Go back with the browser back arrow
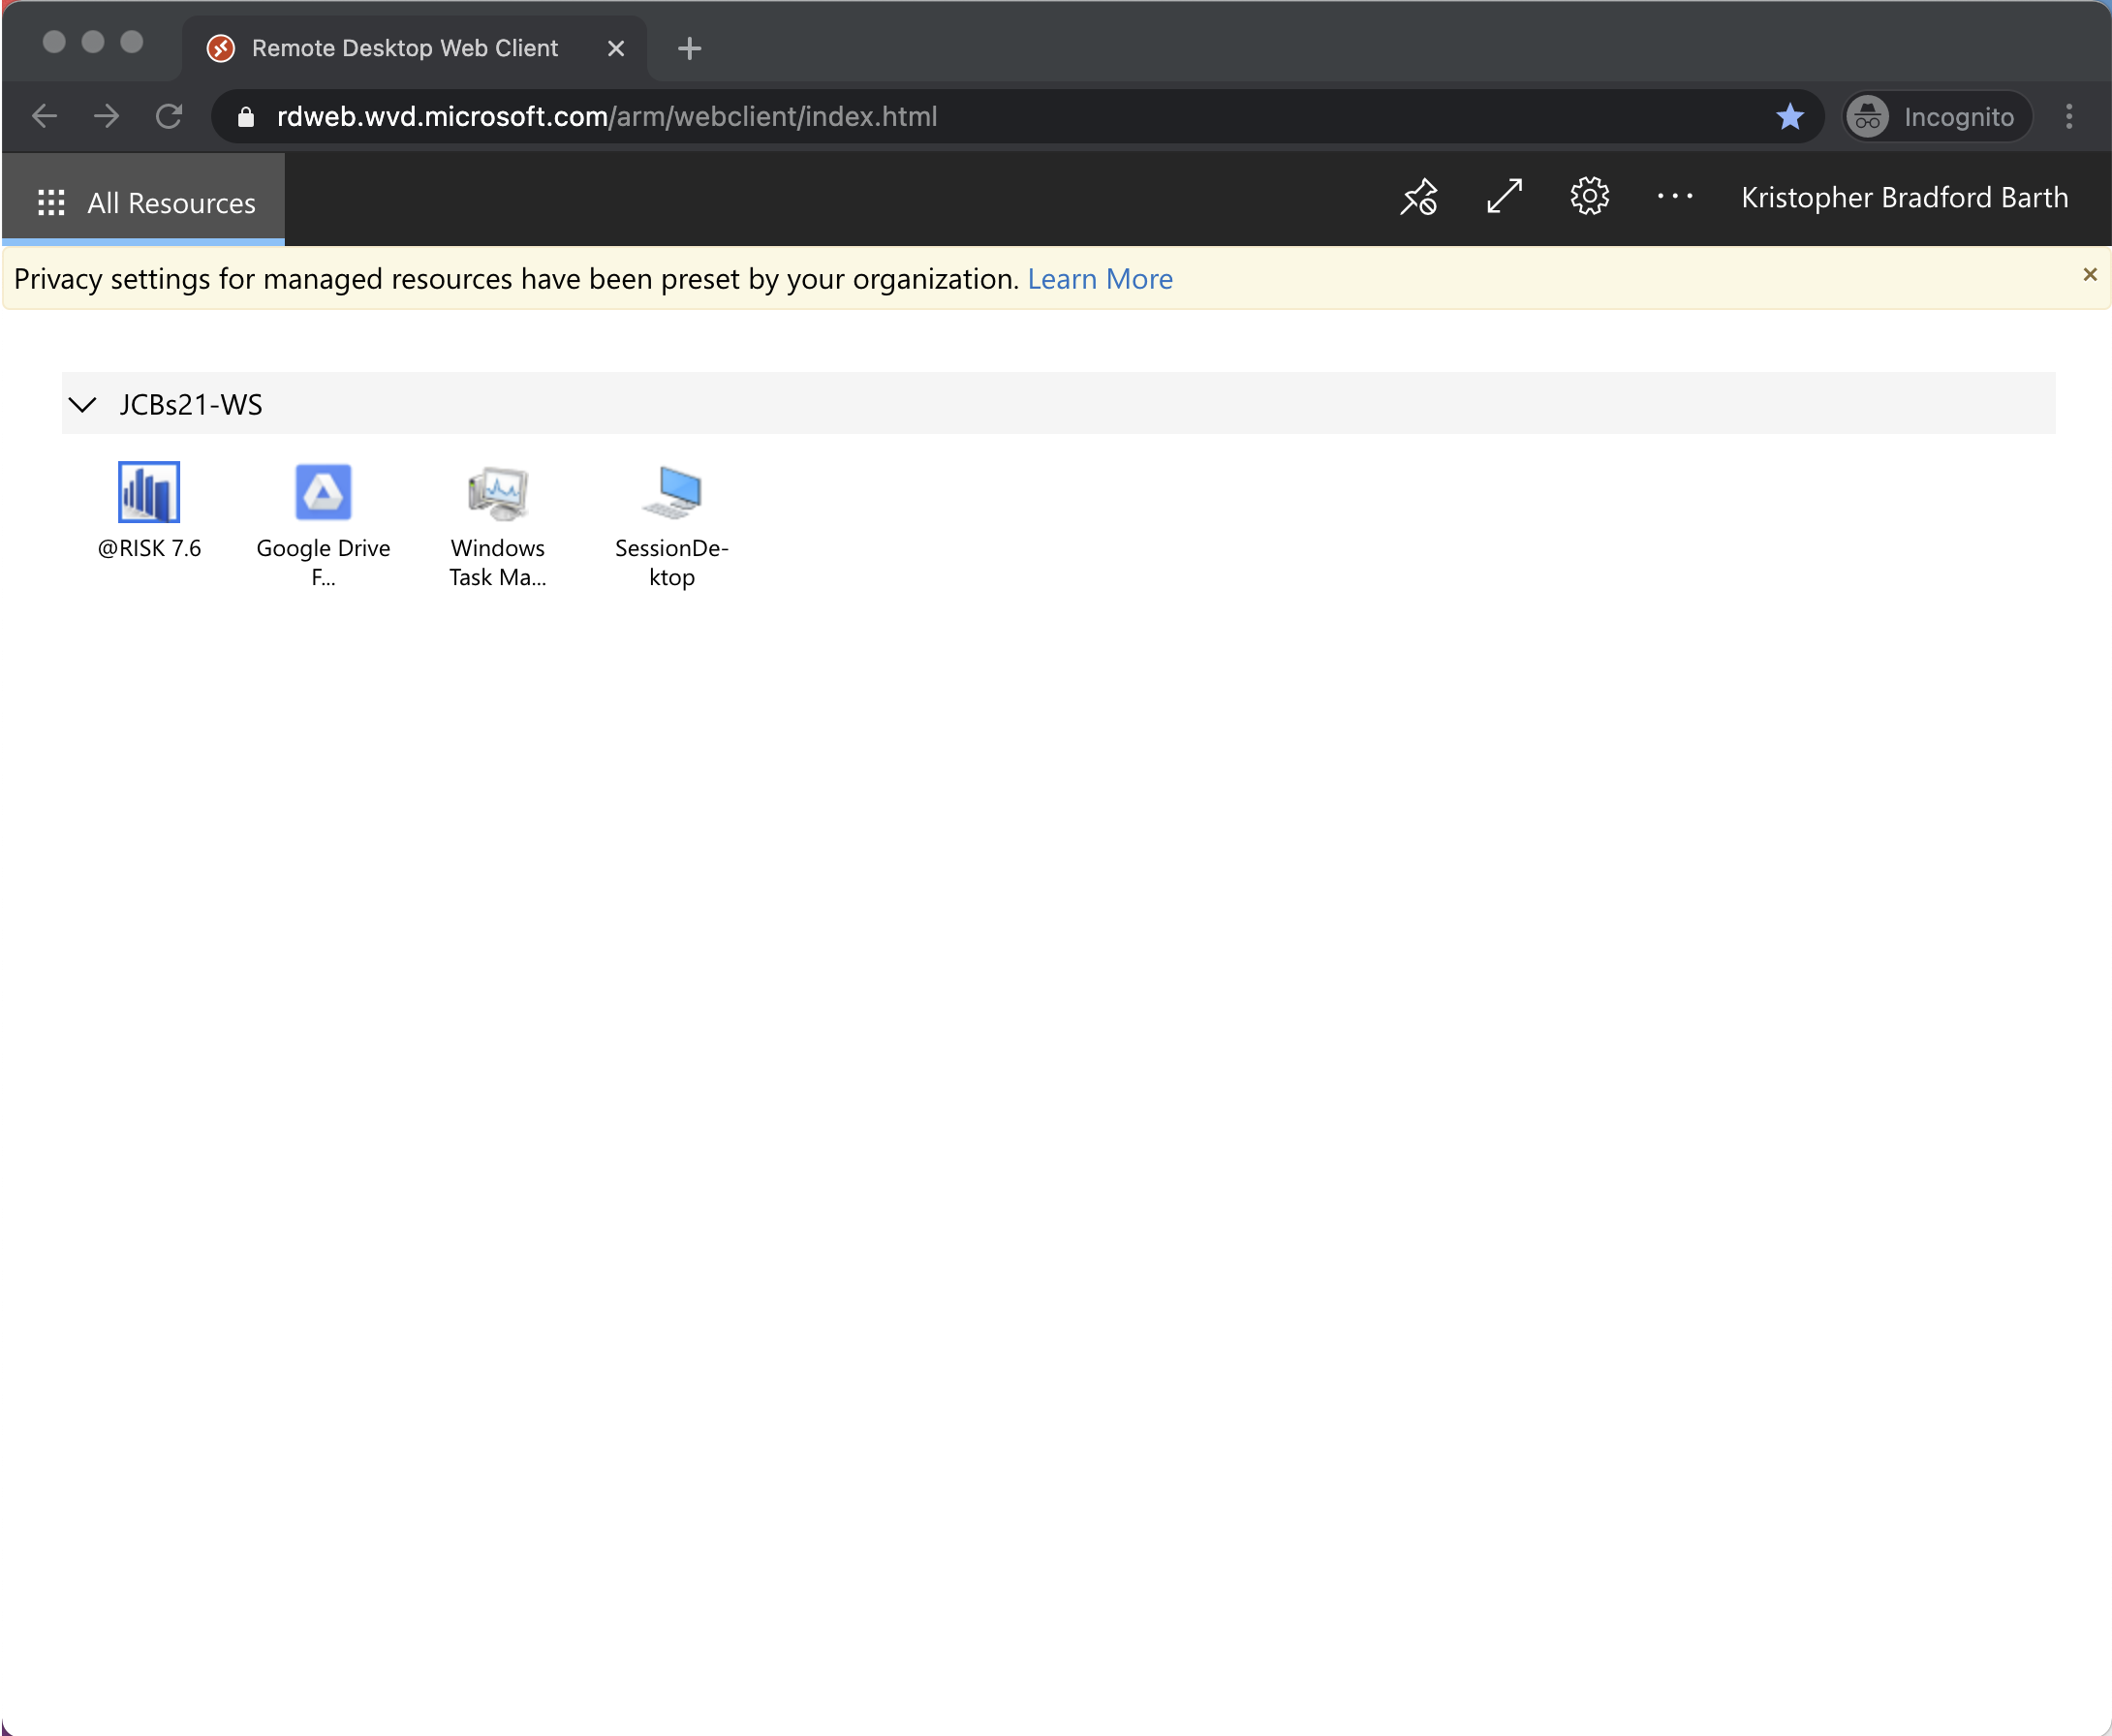This screenshot has width=2112, height=1736. coord(44,117)
